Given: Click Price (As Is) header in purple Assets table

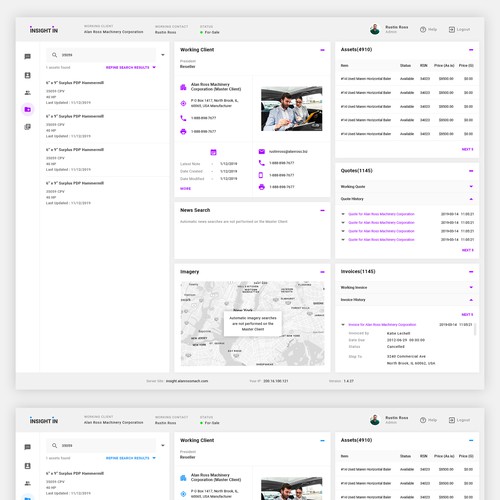Looking at the screenshot, I should (x=444, y=65).
